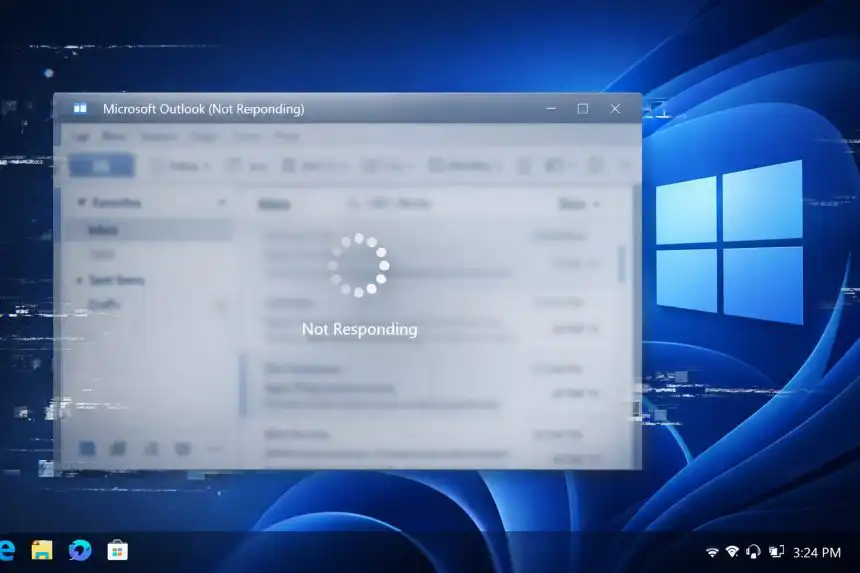Open the File tab in Outlook's ribbon
This screenshot has height=573, width=860.
(x=82, y=136)
